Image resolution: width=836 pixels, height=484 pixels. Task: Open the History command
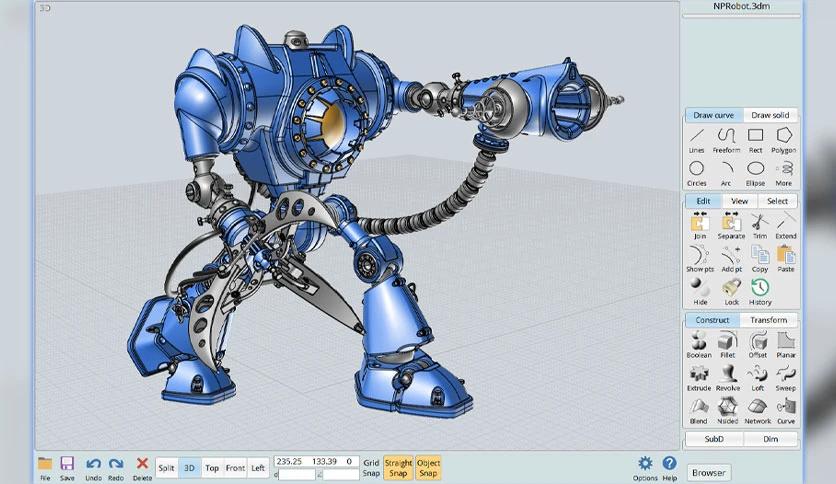pyautogui.click(x=760, y=292)
